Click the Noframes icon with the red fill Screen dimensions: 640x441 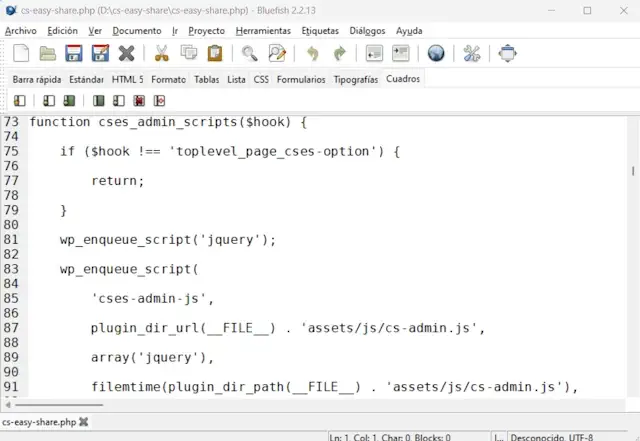[139, 100]
